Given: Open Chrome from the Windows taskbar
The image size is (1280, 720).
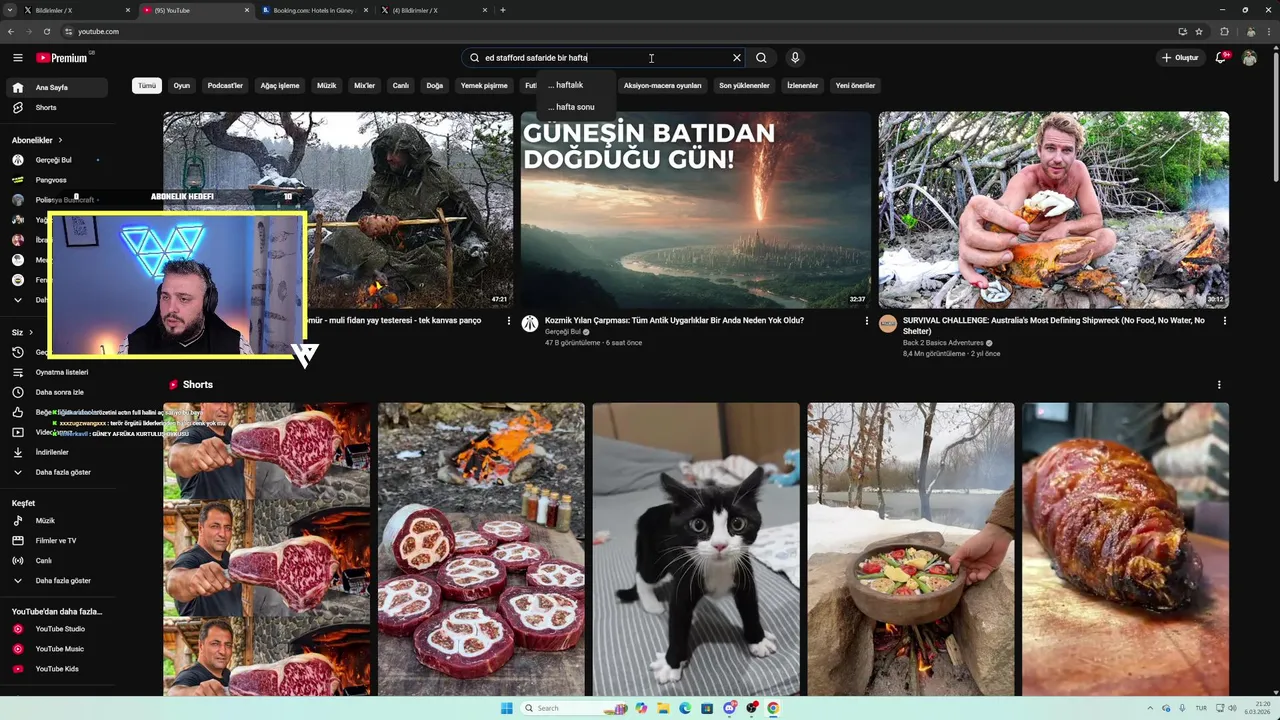Looking at the screenshot, I should [x=774, y=708].
